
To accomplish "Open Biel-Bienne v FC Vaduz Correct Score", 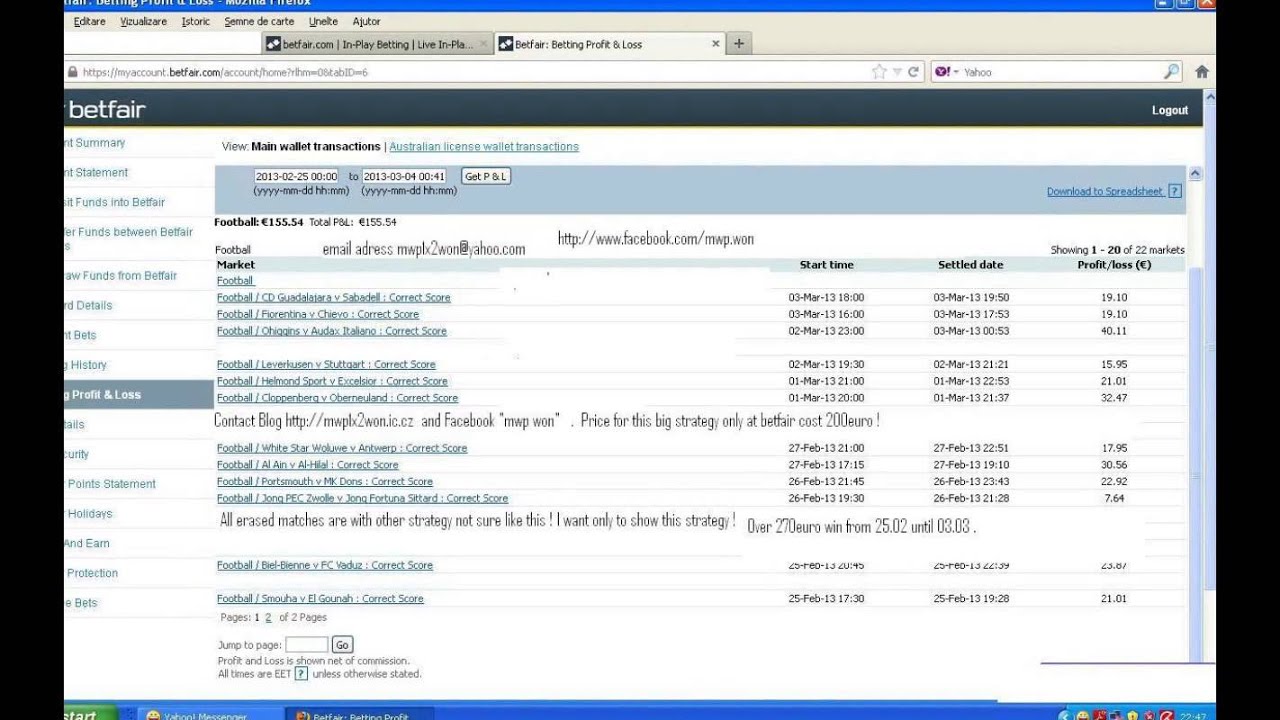I will pos(325,565).
